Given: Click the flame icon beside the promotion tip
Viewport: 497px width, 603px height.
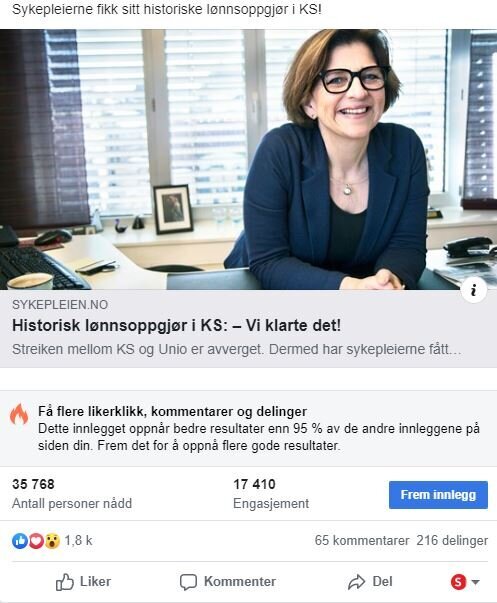Looking at the screenshot, I should tap(19, 414).
